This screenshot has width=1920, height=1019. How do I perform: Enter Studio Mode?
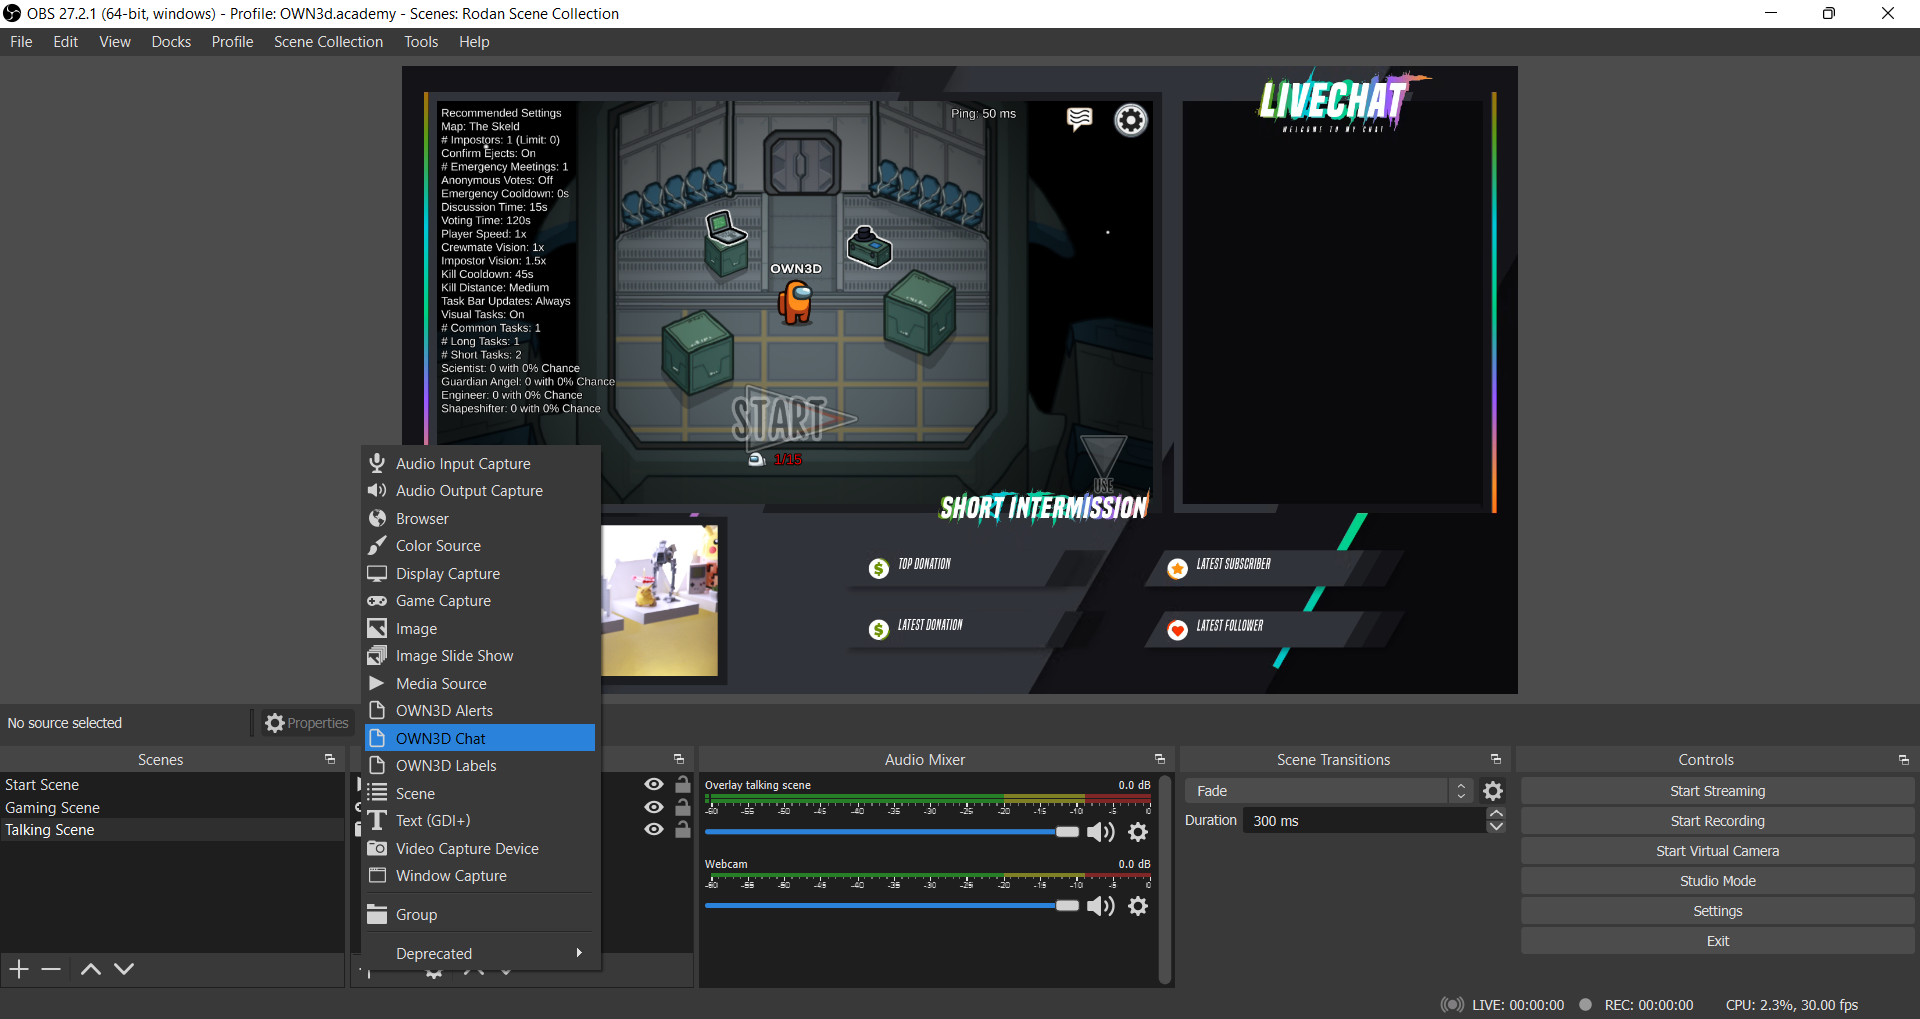1717,881
